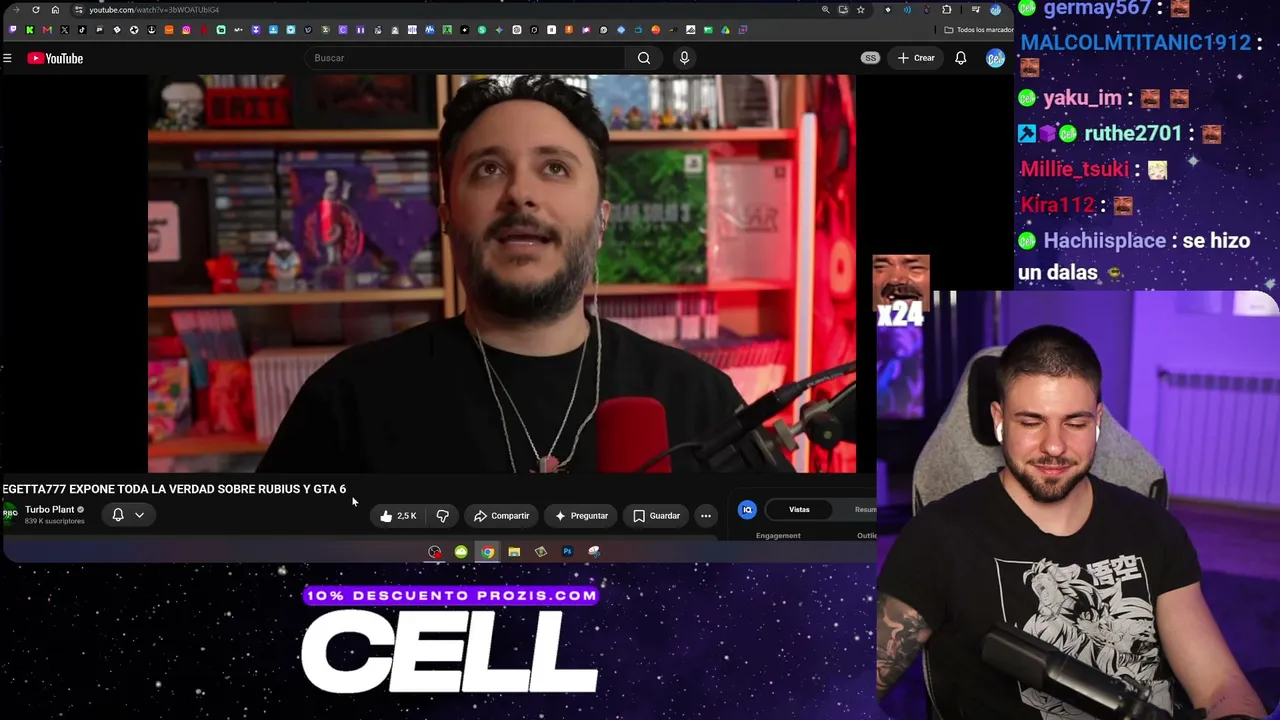Open the Gmail bookmark

pos(47,30)
